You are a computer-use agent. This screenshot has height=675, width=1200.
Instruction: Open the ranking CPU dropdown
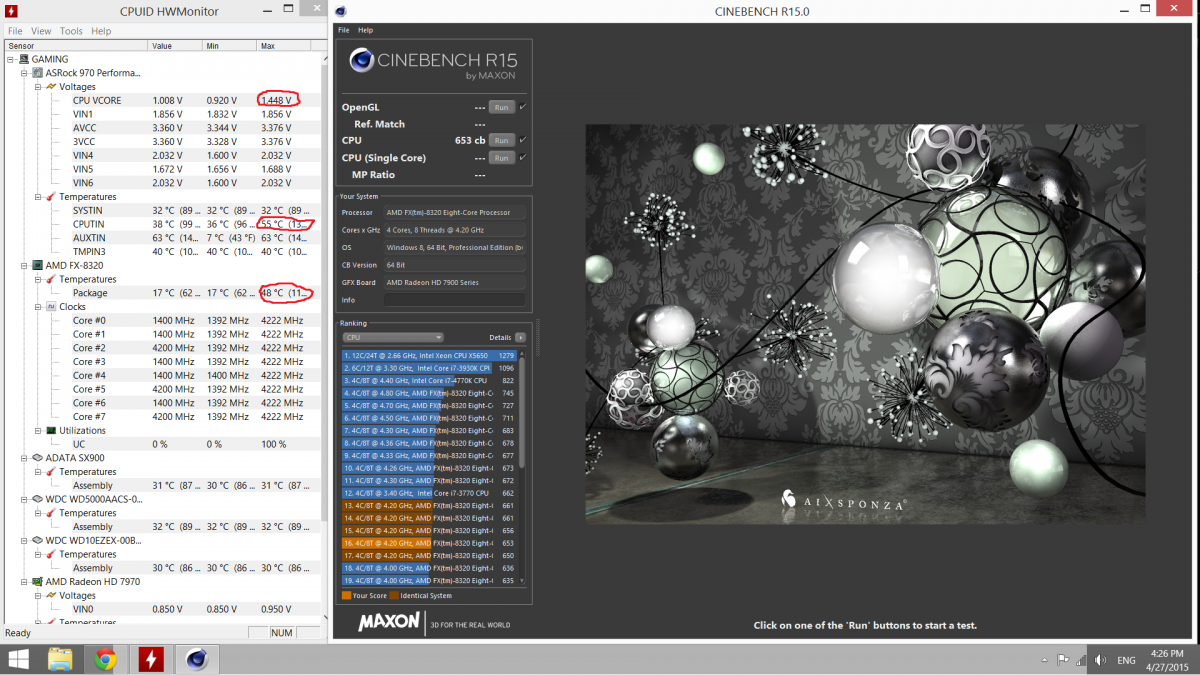coord(392,338)
